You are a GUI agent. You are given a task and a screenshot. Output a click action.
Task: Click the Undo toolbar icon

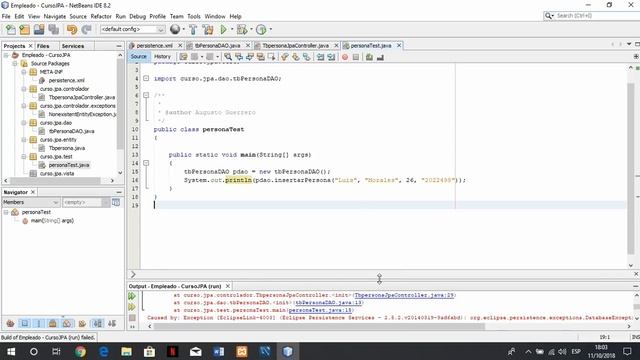72,29
